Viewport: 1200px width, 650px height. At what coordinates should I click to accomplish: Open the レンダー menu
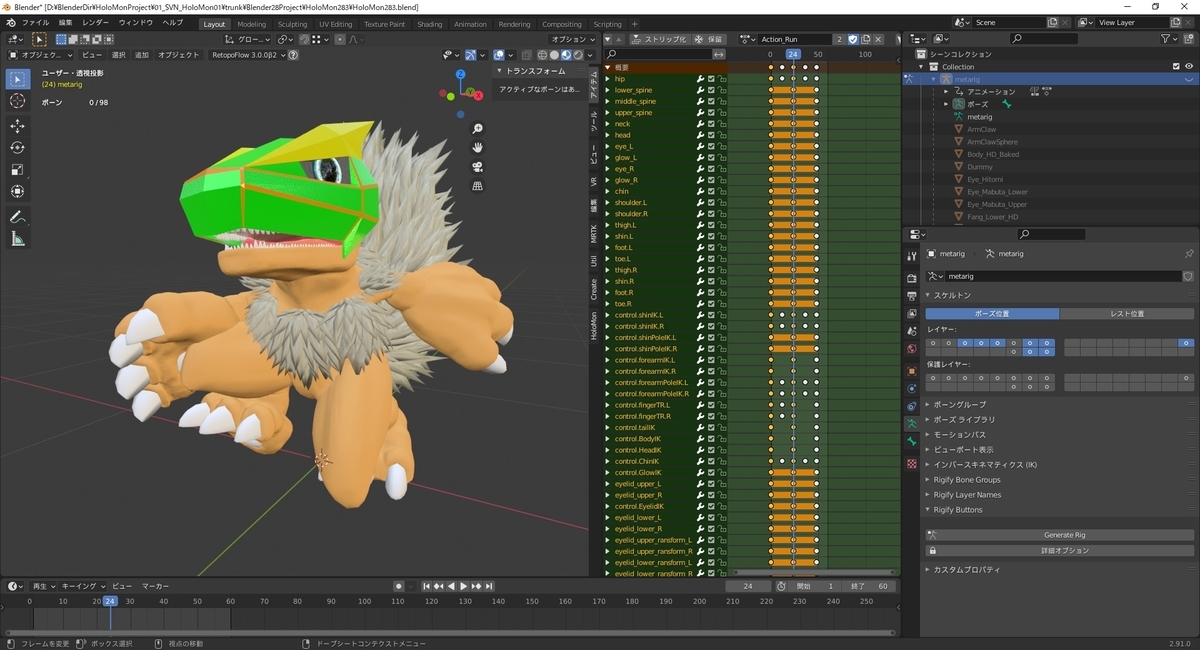[x=96, y=23]
